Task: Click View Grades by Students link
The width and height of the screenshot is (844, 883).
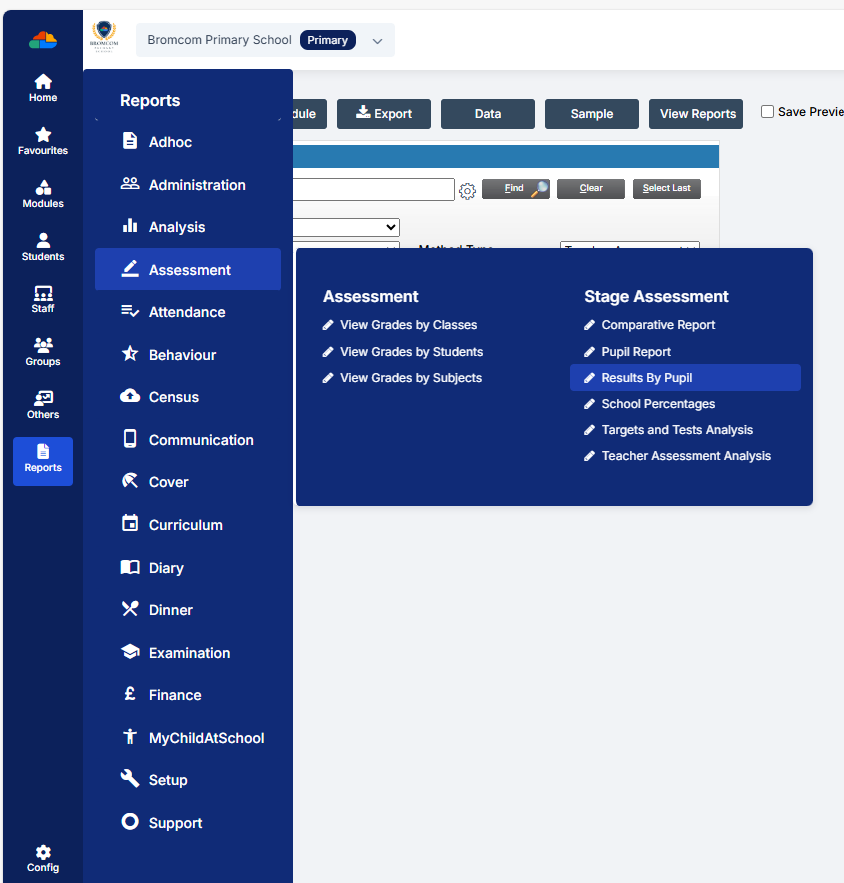Action: click(411, 352)
